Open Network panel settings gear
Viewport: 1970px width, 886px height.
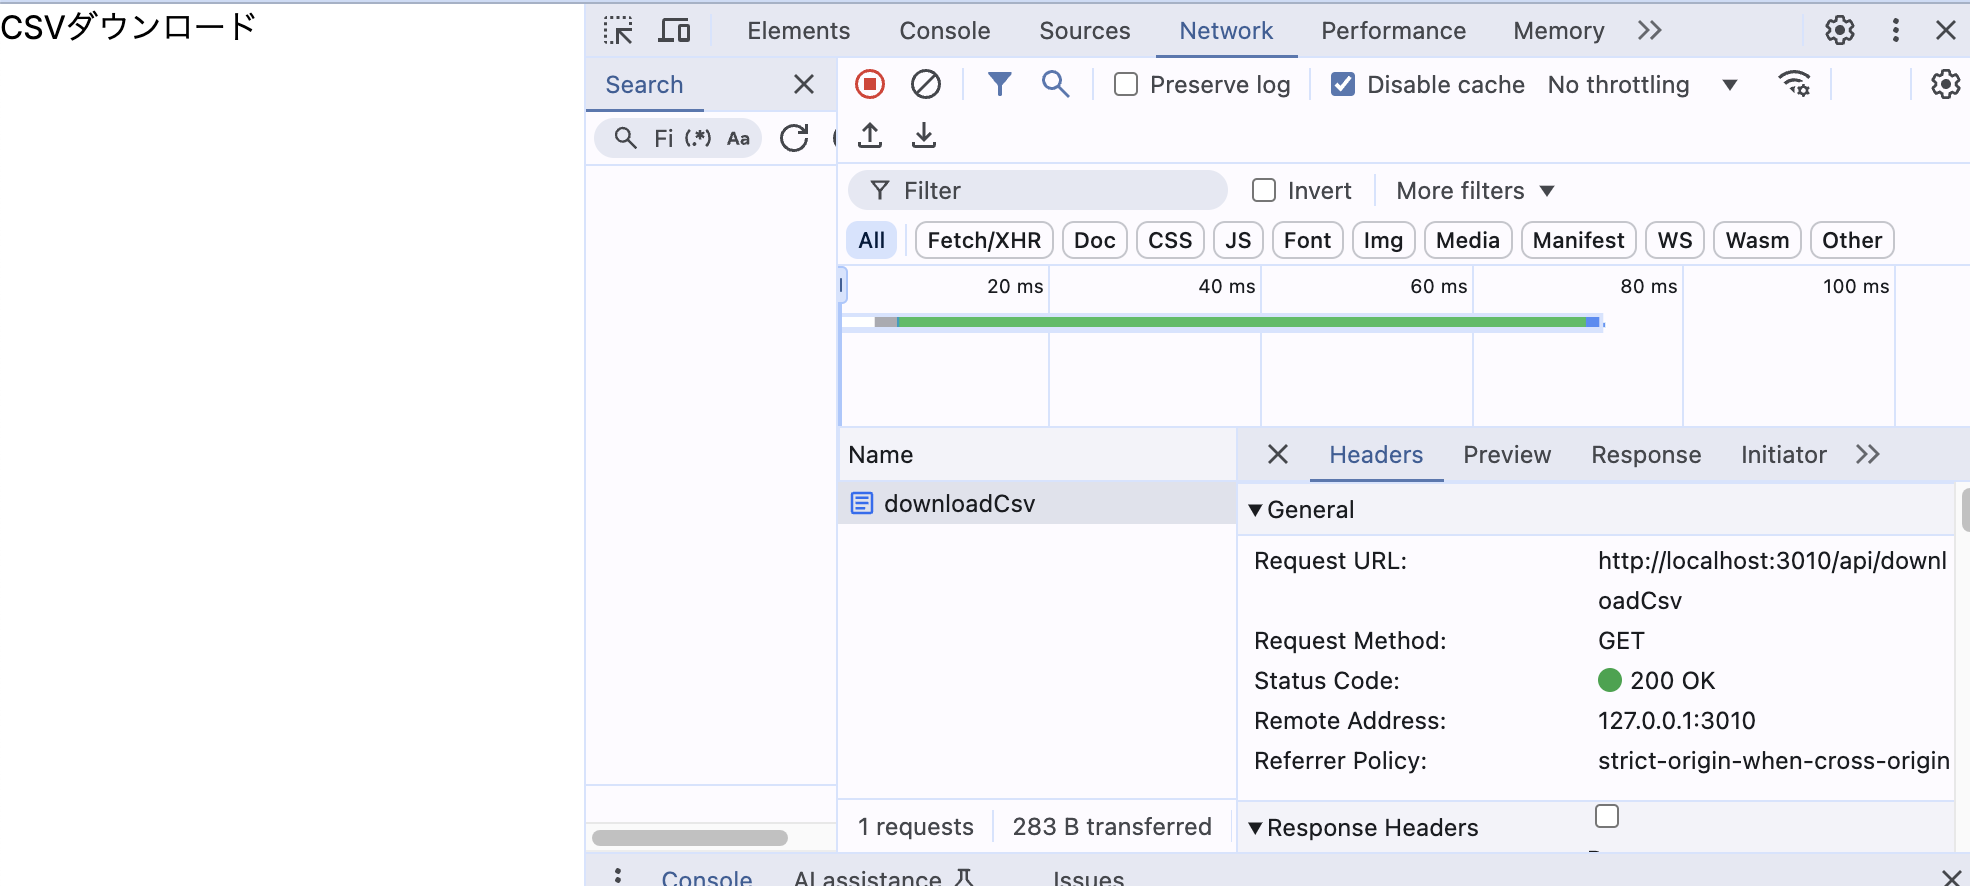coord(1945,85)
